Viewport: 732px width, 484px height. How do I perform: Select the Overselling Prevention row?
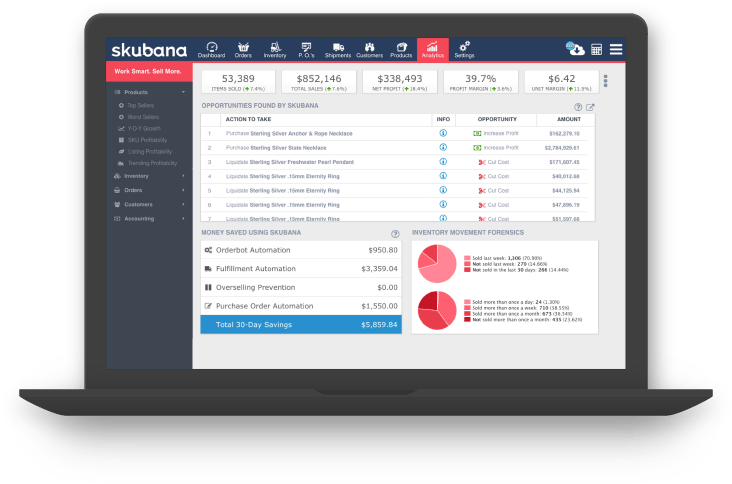[x=301, y=288]
